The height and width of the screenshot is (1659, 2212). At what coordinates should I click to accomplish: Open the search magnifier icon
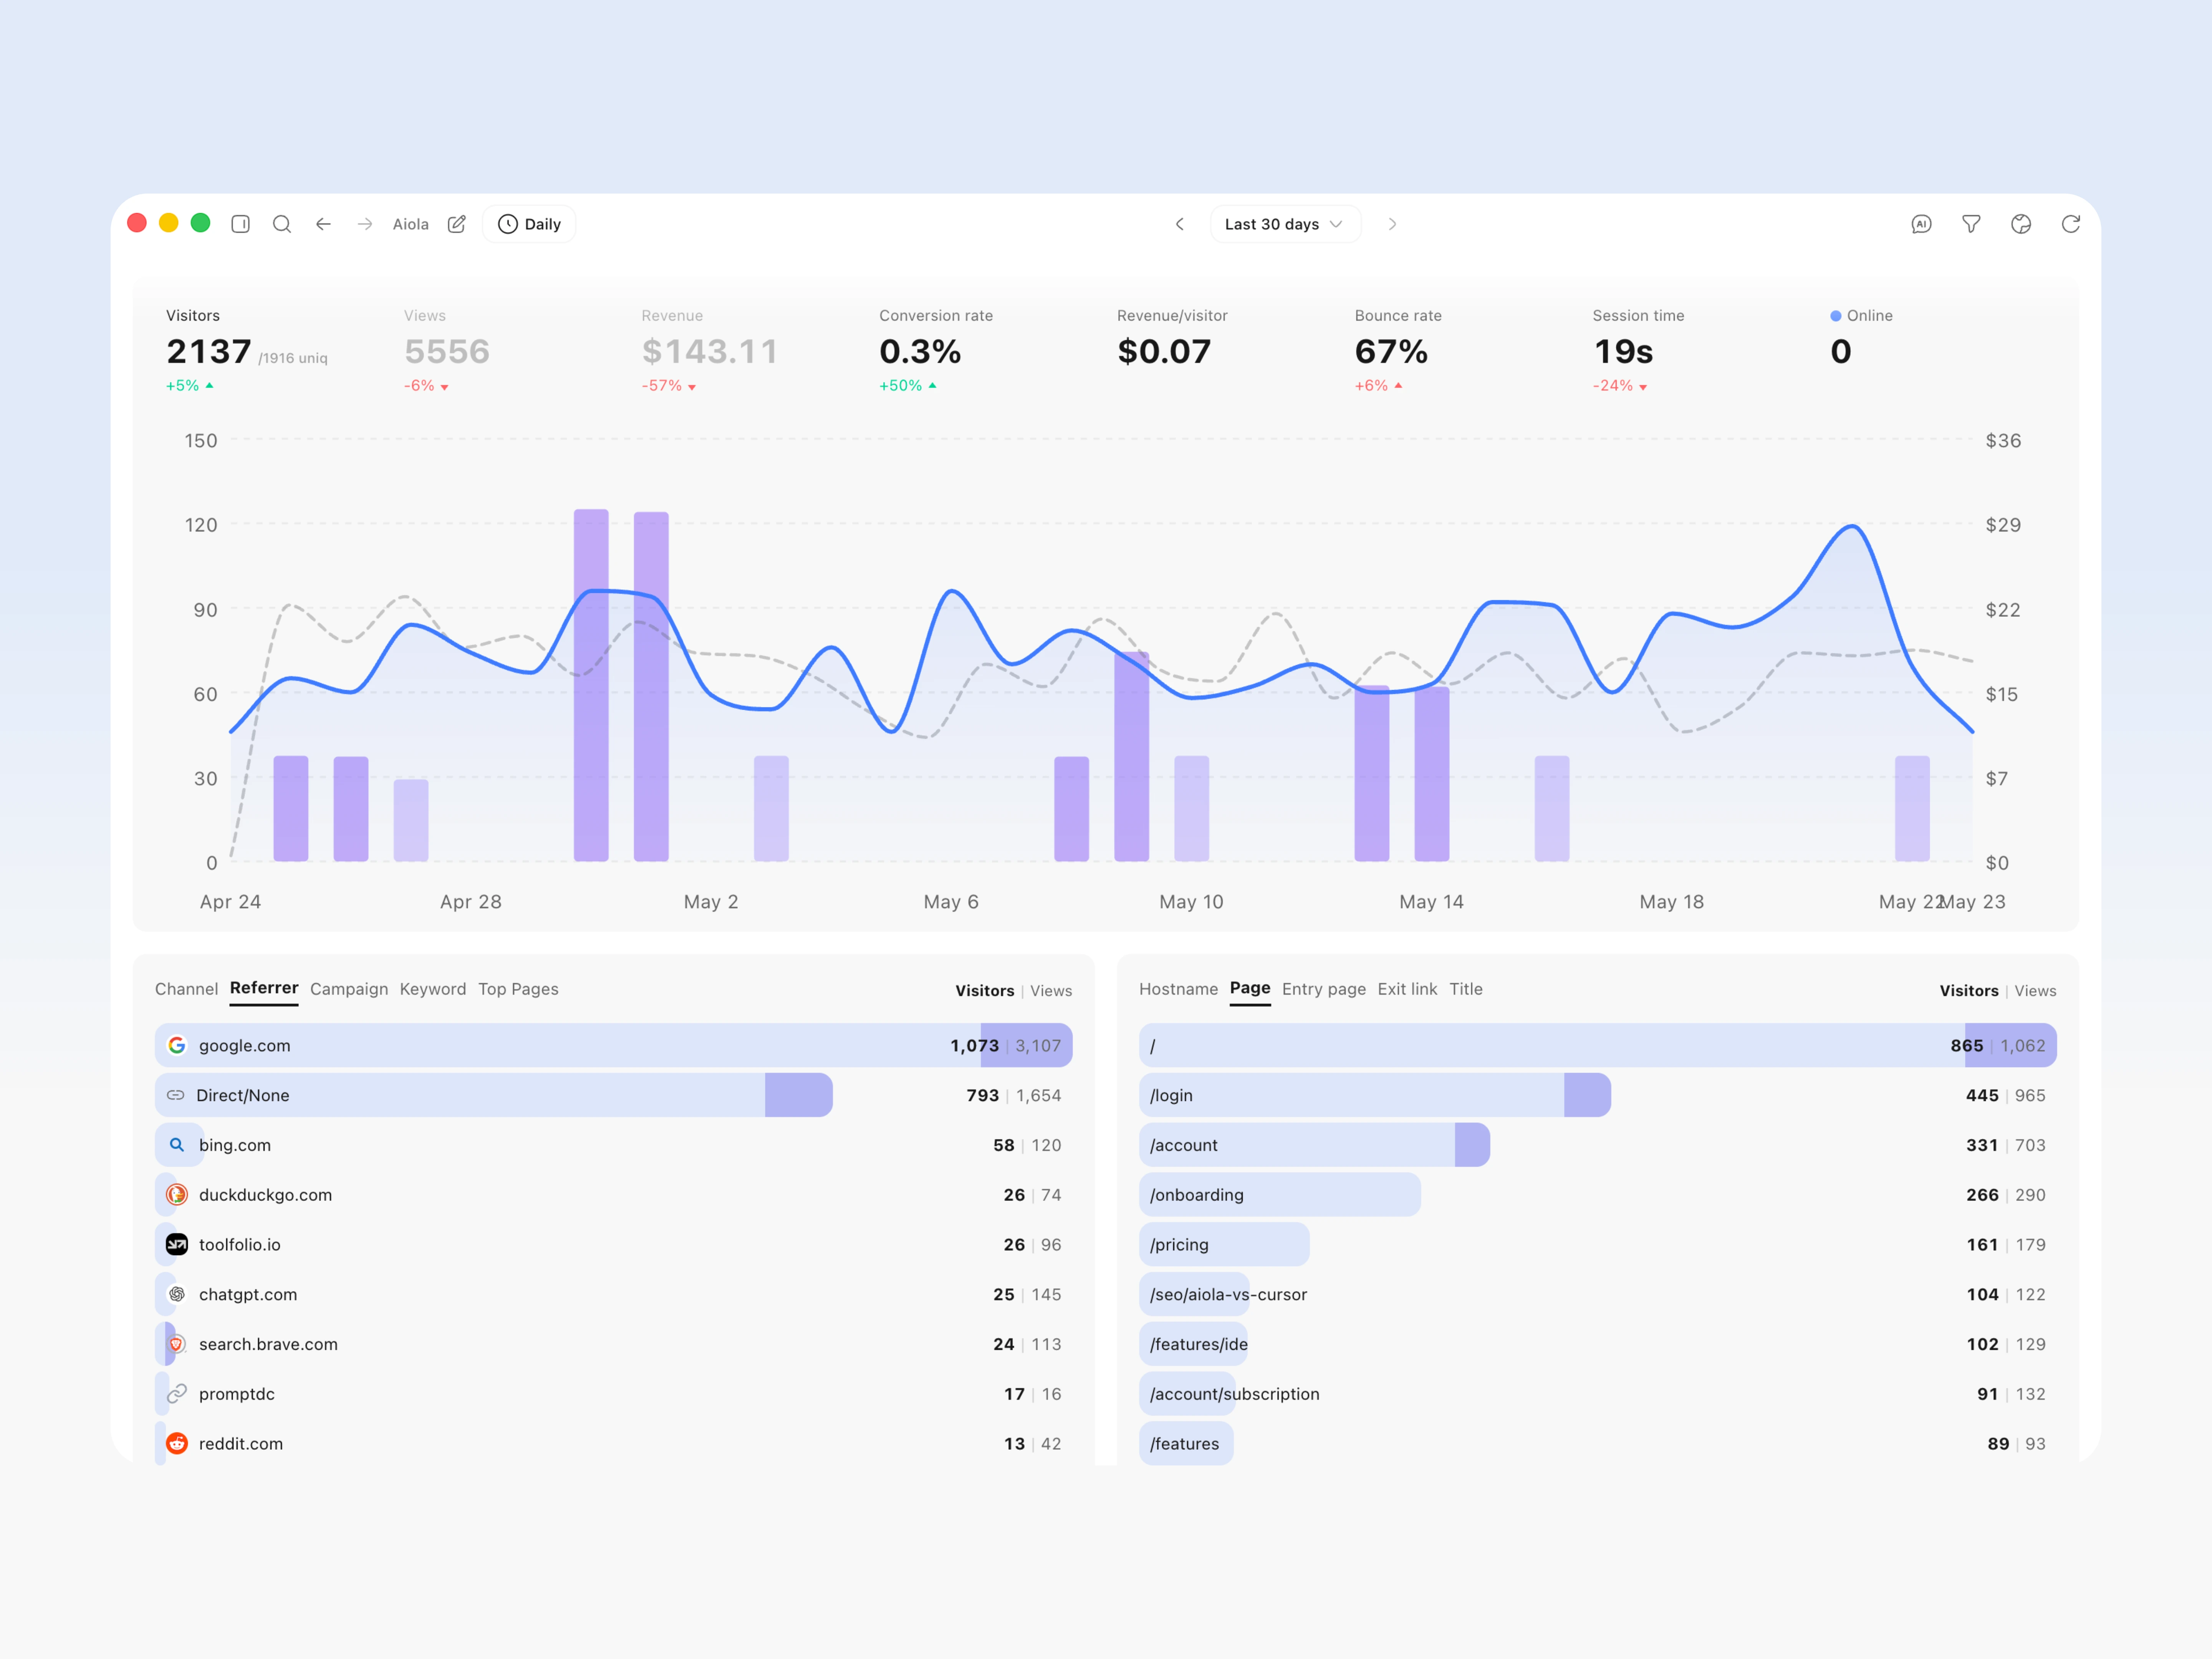(x=282, y=224)
